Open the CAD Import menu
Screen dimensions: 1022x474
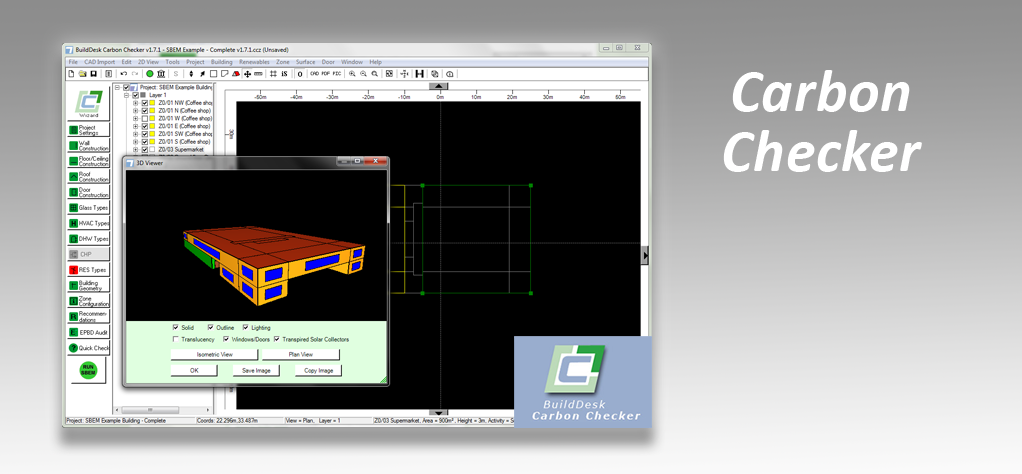(x=100, y=62)
